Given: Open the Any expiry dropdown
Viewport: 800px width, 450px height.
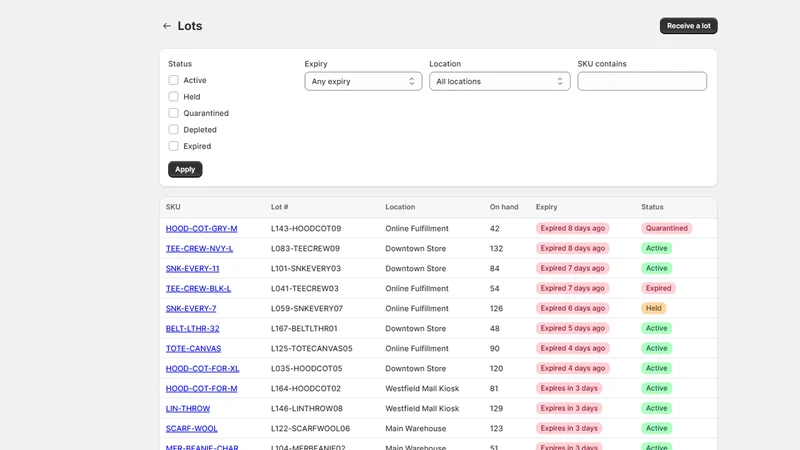Looking at the screenshot, I should click(x=363, y=81).
